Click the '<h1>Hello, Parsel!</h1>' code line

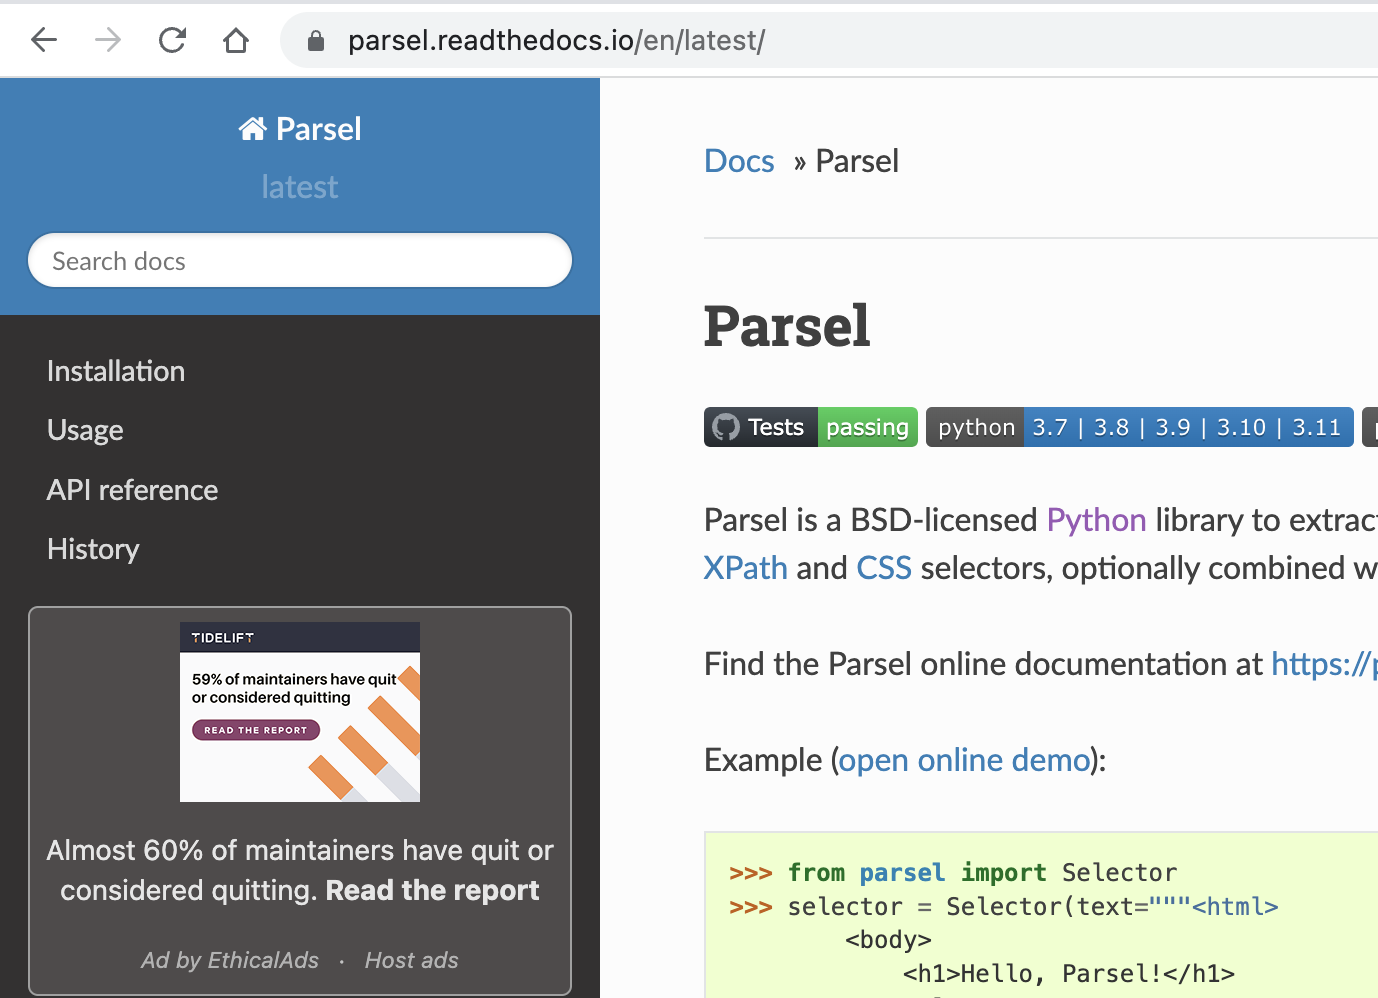pos(1068,973)
